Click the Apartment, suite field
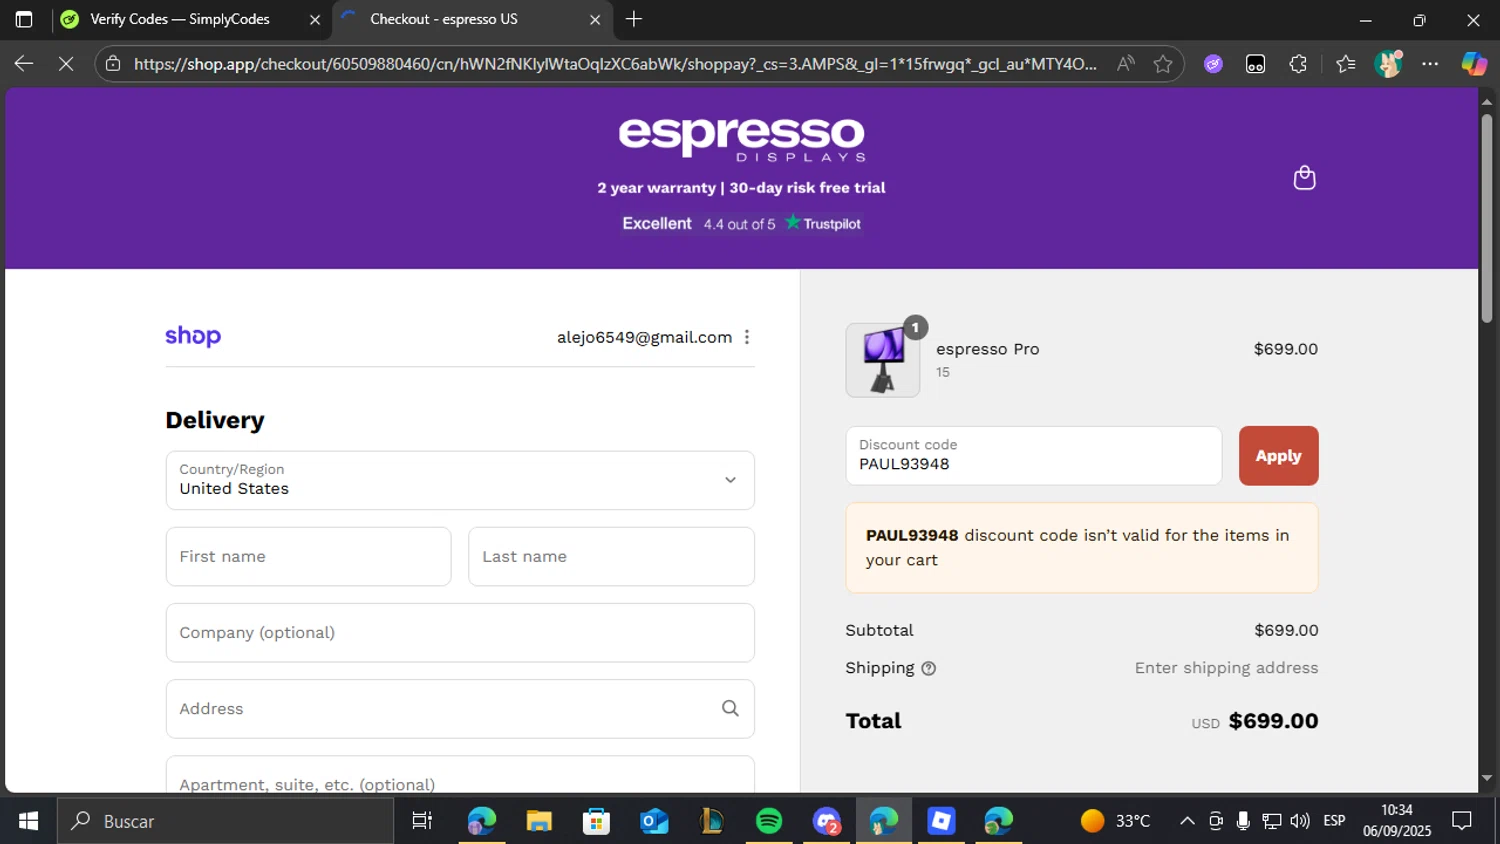Screen dimensions: 1500x844 [460, 775]
